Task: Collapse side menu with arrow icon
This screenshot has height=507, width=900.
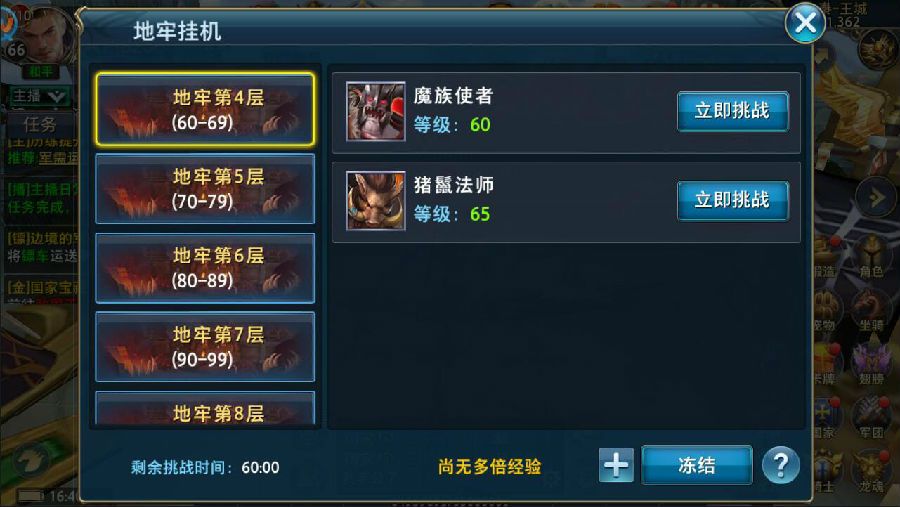Action: [x=876, y=199]
